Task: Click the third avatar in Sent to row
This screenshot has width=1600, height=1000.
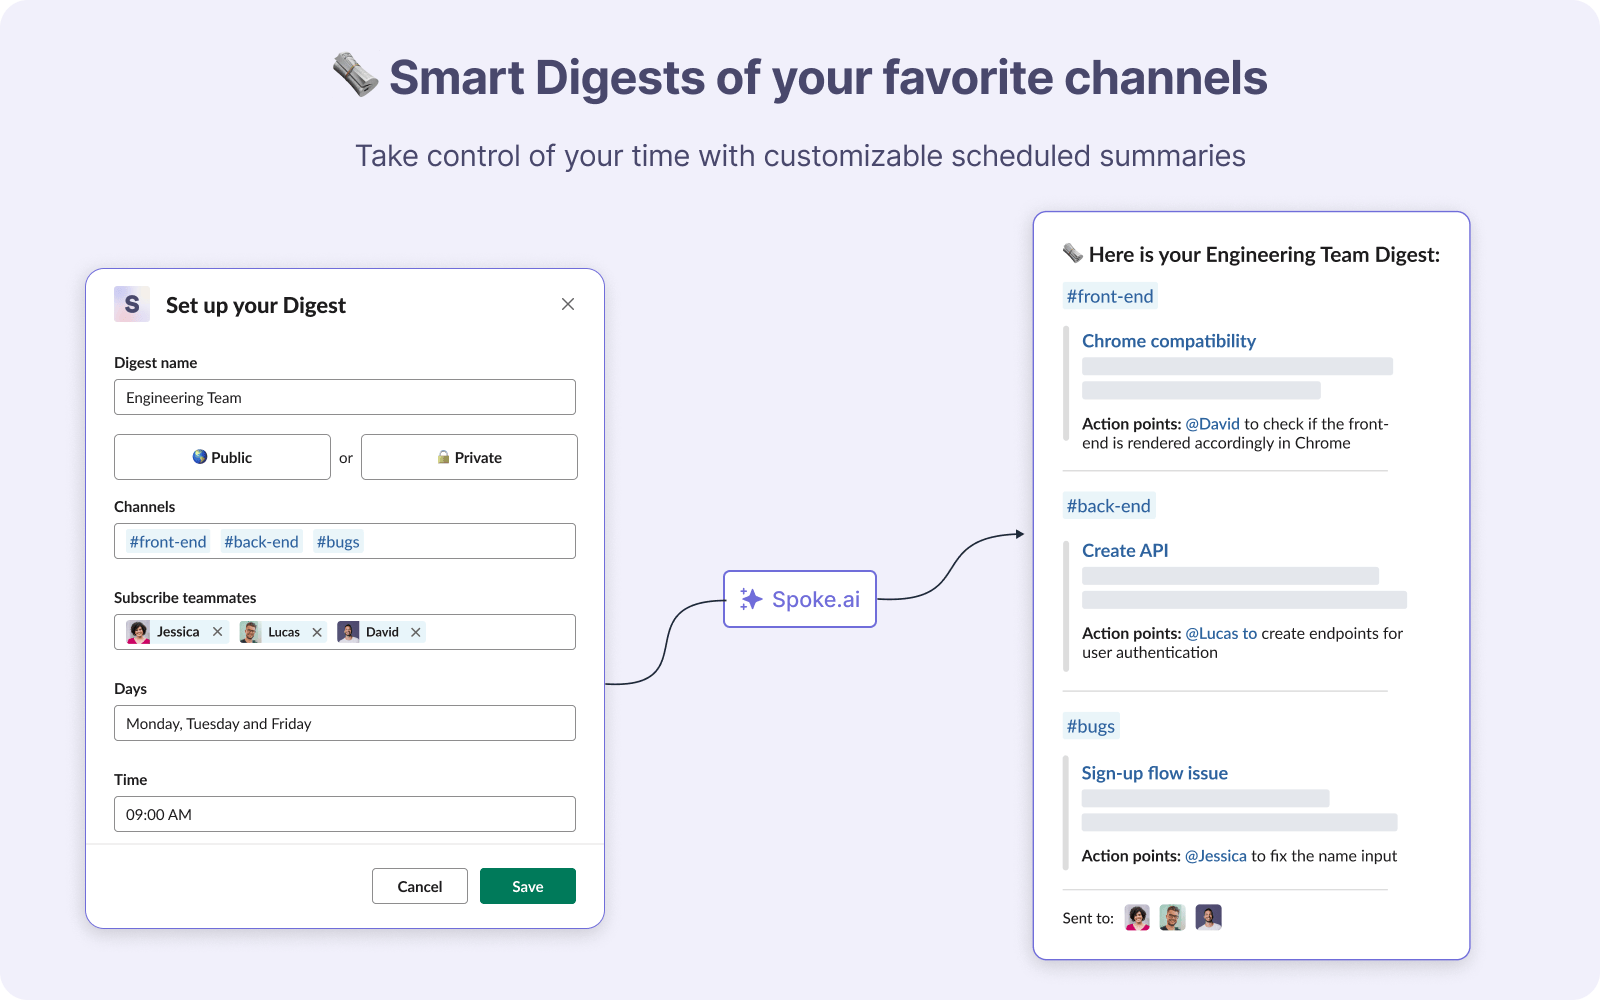Action: click(x=1208, y=917)
